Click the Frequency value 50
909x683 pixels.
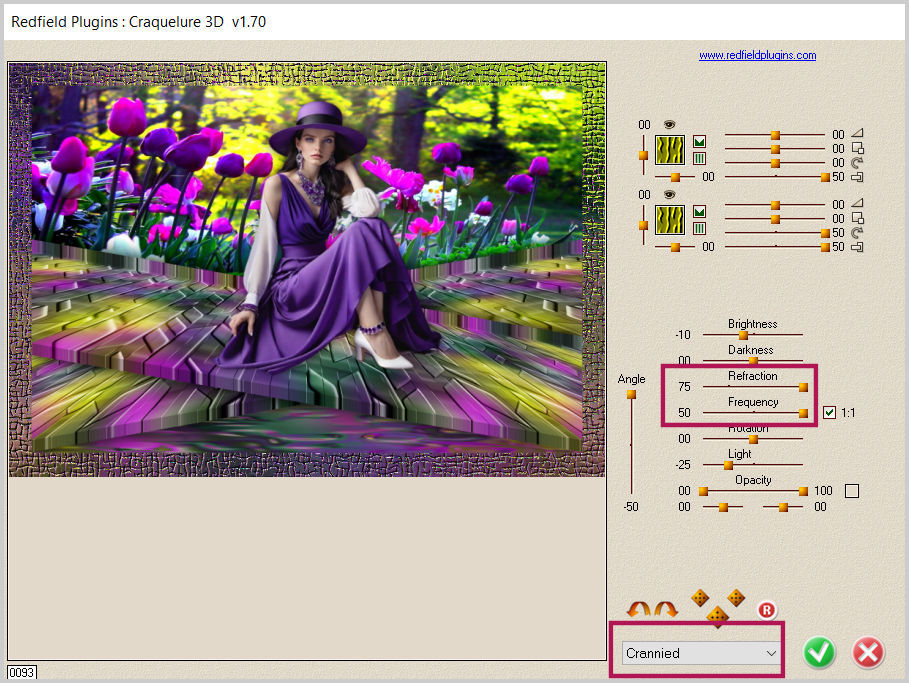684,413
